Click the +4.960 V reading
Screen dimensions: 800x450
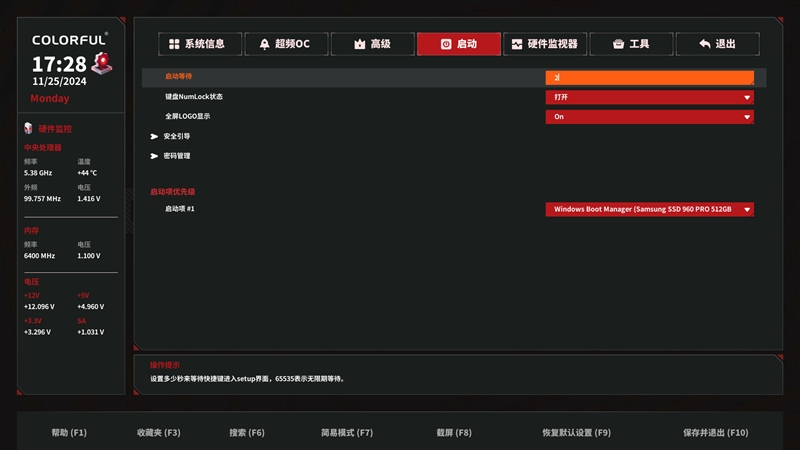[x=91, y=307]
